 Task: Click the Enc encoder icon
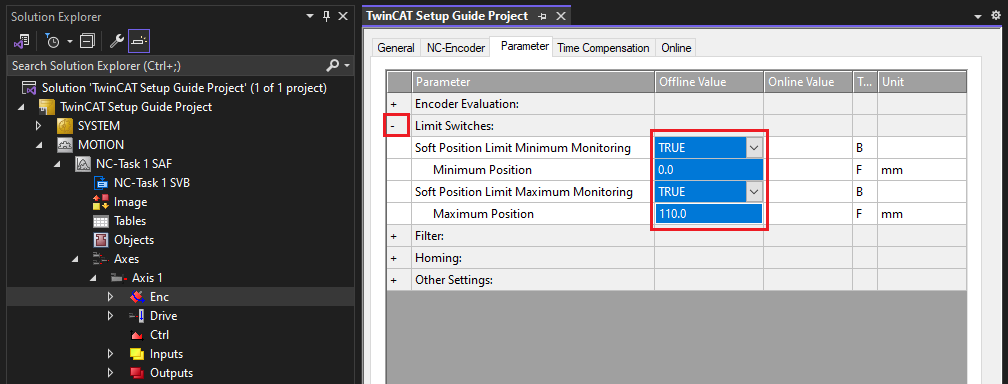[137, 297]
